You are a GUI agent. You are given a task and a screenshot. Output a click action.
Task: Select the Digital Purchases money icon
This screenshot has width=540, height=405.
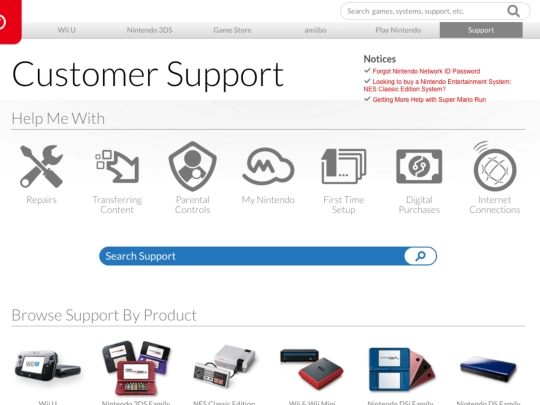click(x=419, y=166)
